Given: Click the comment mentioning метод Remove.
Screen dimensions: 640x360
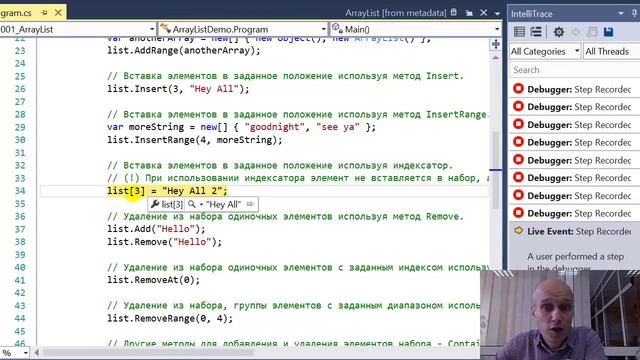Looking at the screenshot, I should [x=285, y=217].
